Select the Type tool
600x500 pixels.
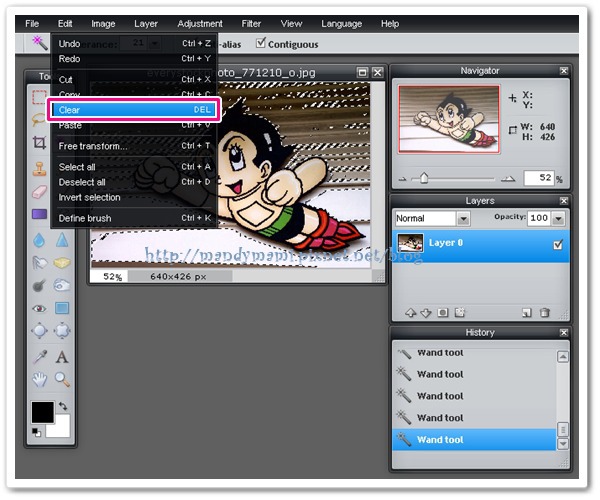pos(62,357)
